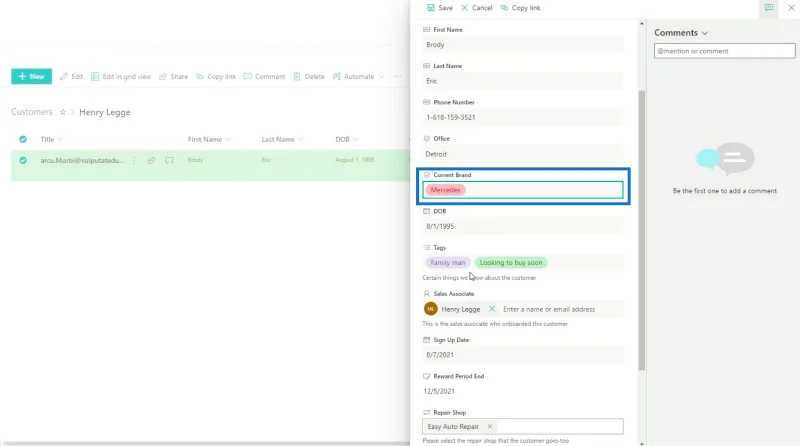Click the Enter a name or email field
The width and height of the screenshot is (800, 446).
click(x=549, y=309)
